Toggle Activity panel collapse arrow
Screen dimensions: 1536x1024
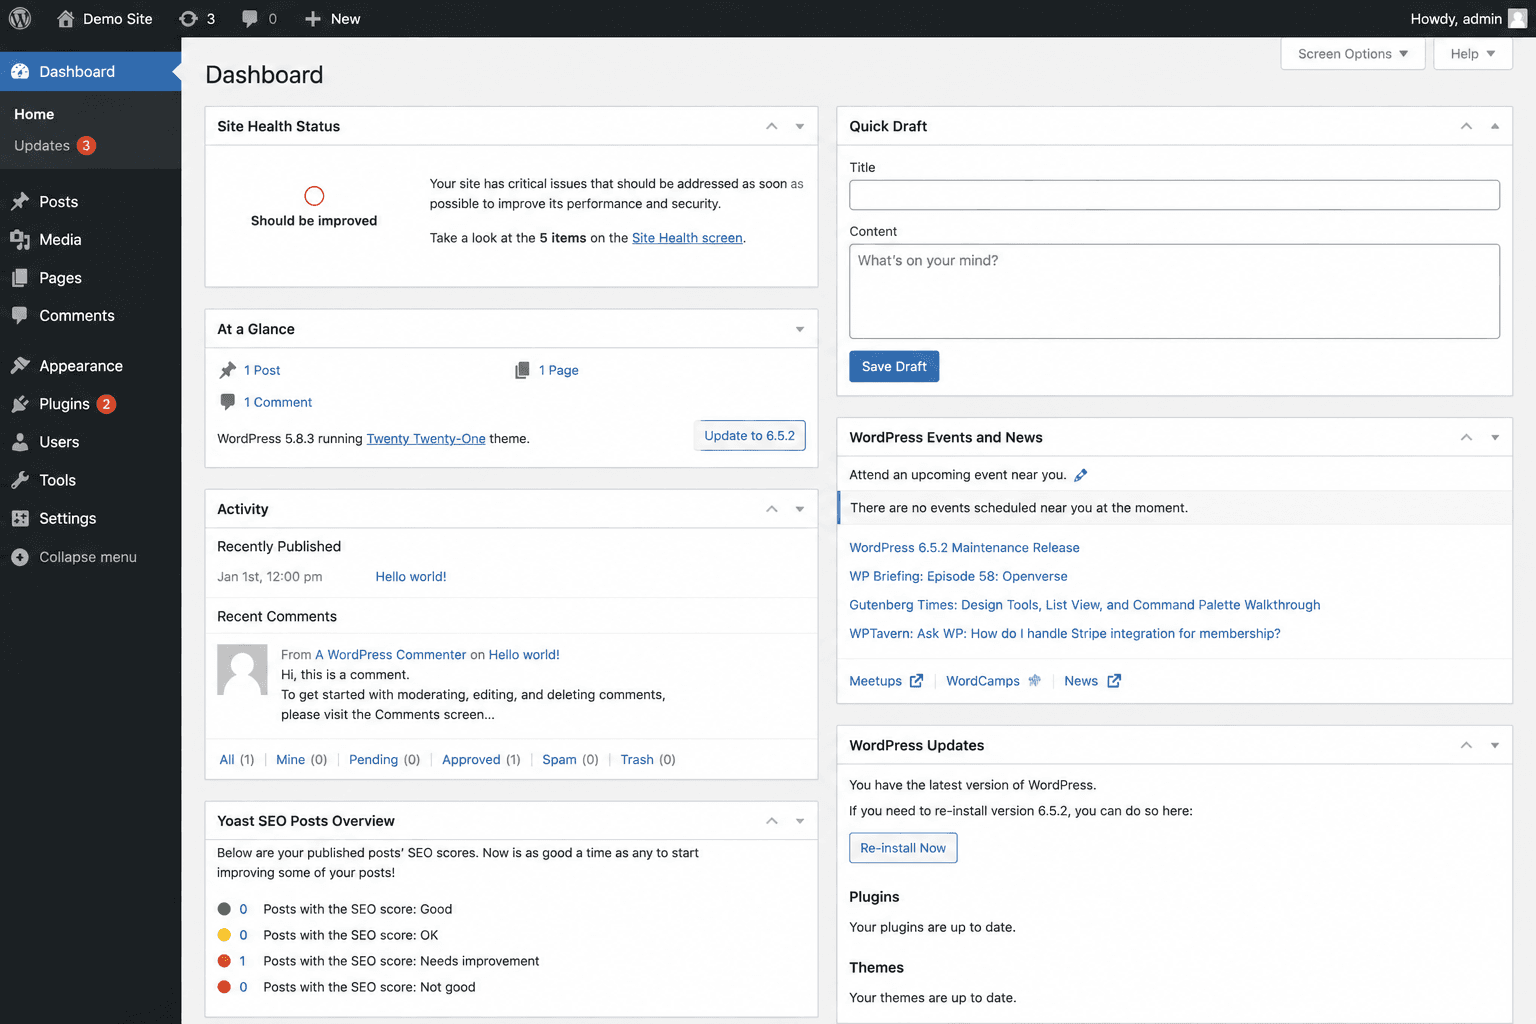(x=800, y=509)
